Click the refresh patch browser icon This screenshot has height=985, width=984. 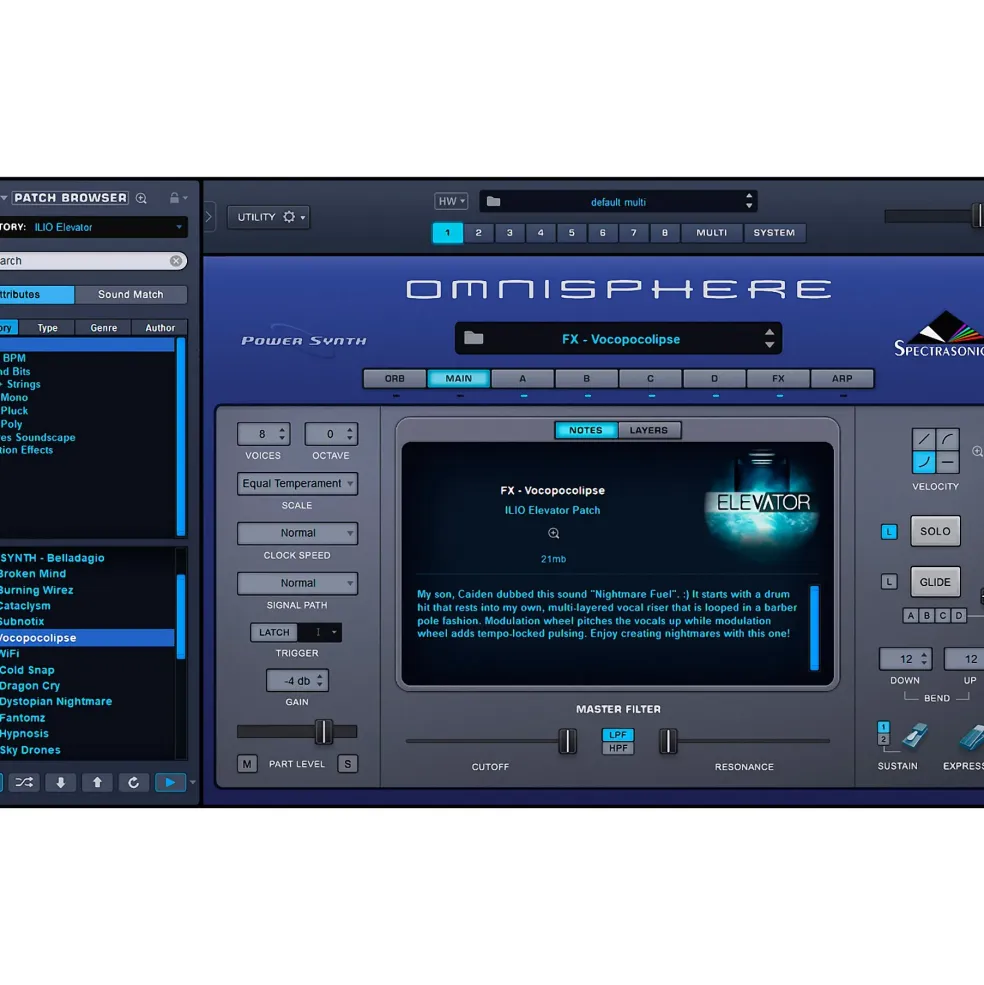coord(133,782)
